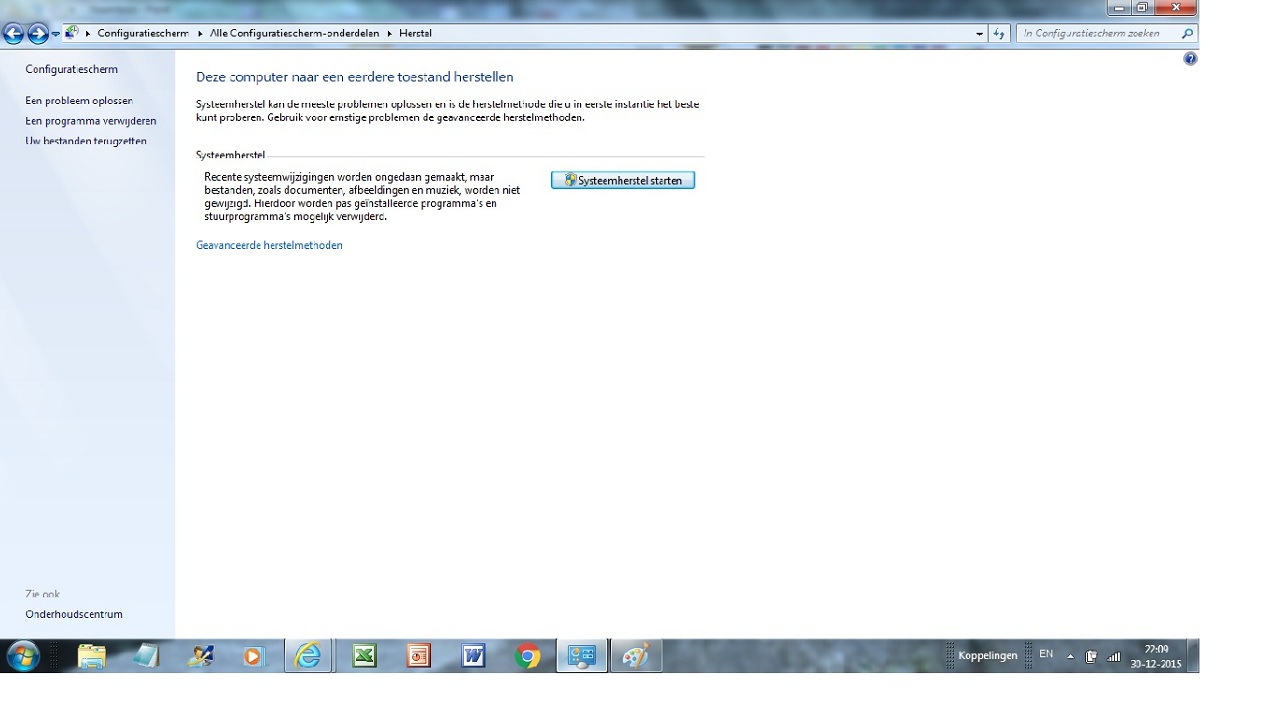This screenshot has height=719, width=1280.
Task: Expand the chevron after Alle Configuratiescherm-onderdelen
Action: coord(390,33)
